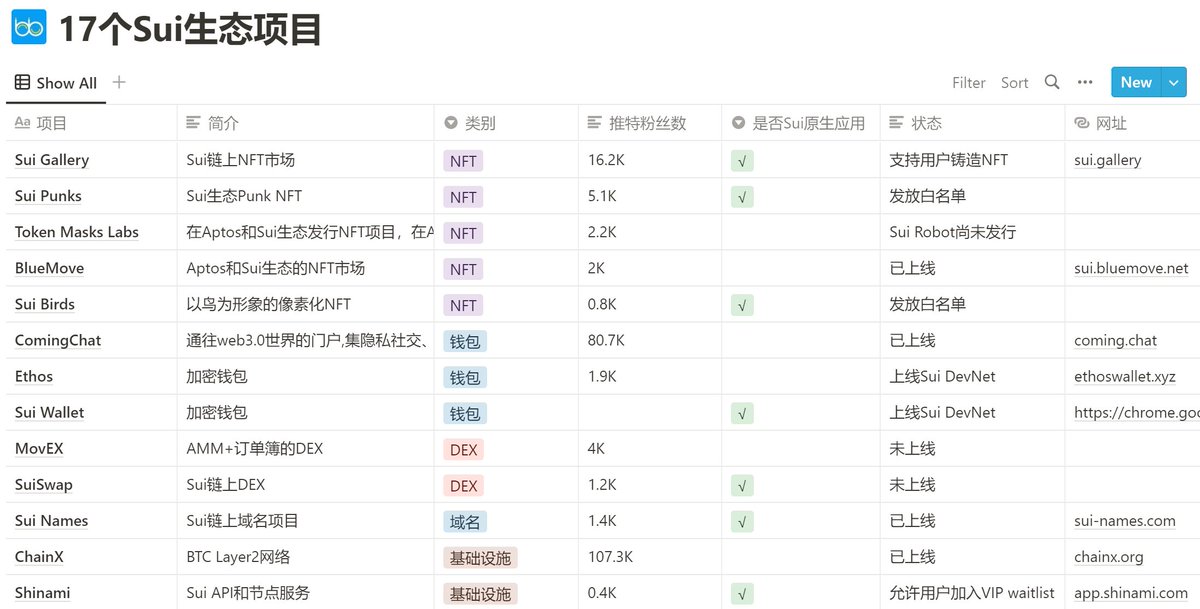Open the sui.bluemove.net link
The image size is (1200, 609).
1132,268
